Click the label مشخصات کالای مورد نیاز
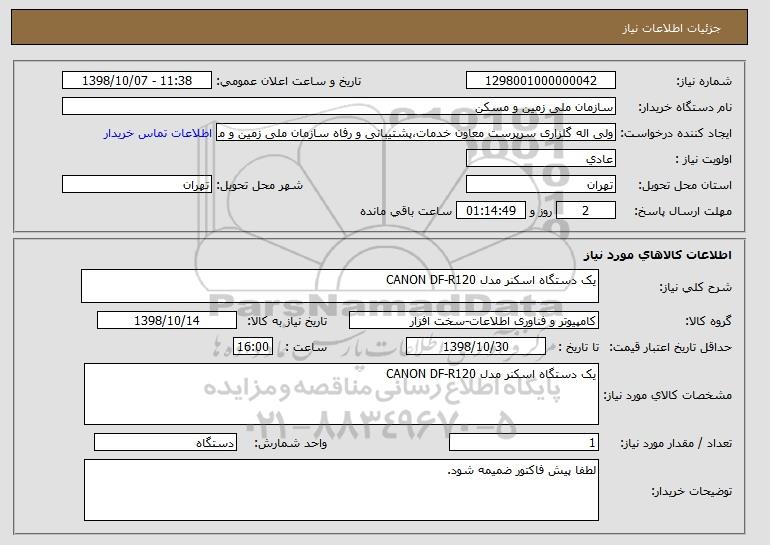Image resolution: width=770 pixels, height=545 pixels. pos(667,395)
